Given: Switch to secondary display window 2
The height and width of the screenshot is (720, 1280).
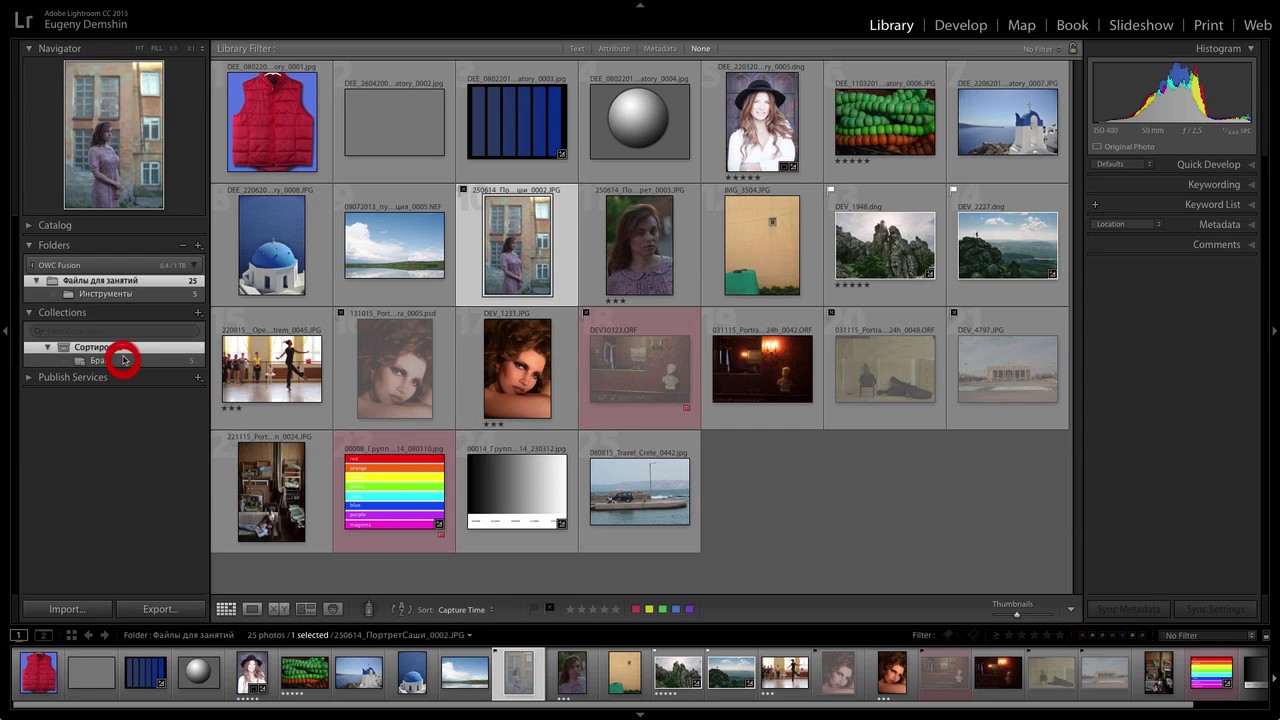Looking at the screenshot, I should point(43,635).
